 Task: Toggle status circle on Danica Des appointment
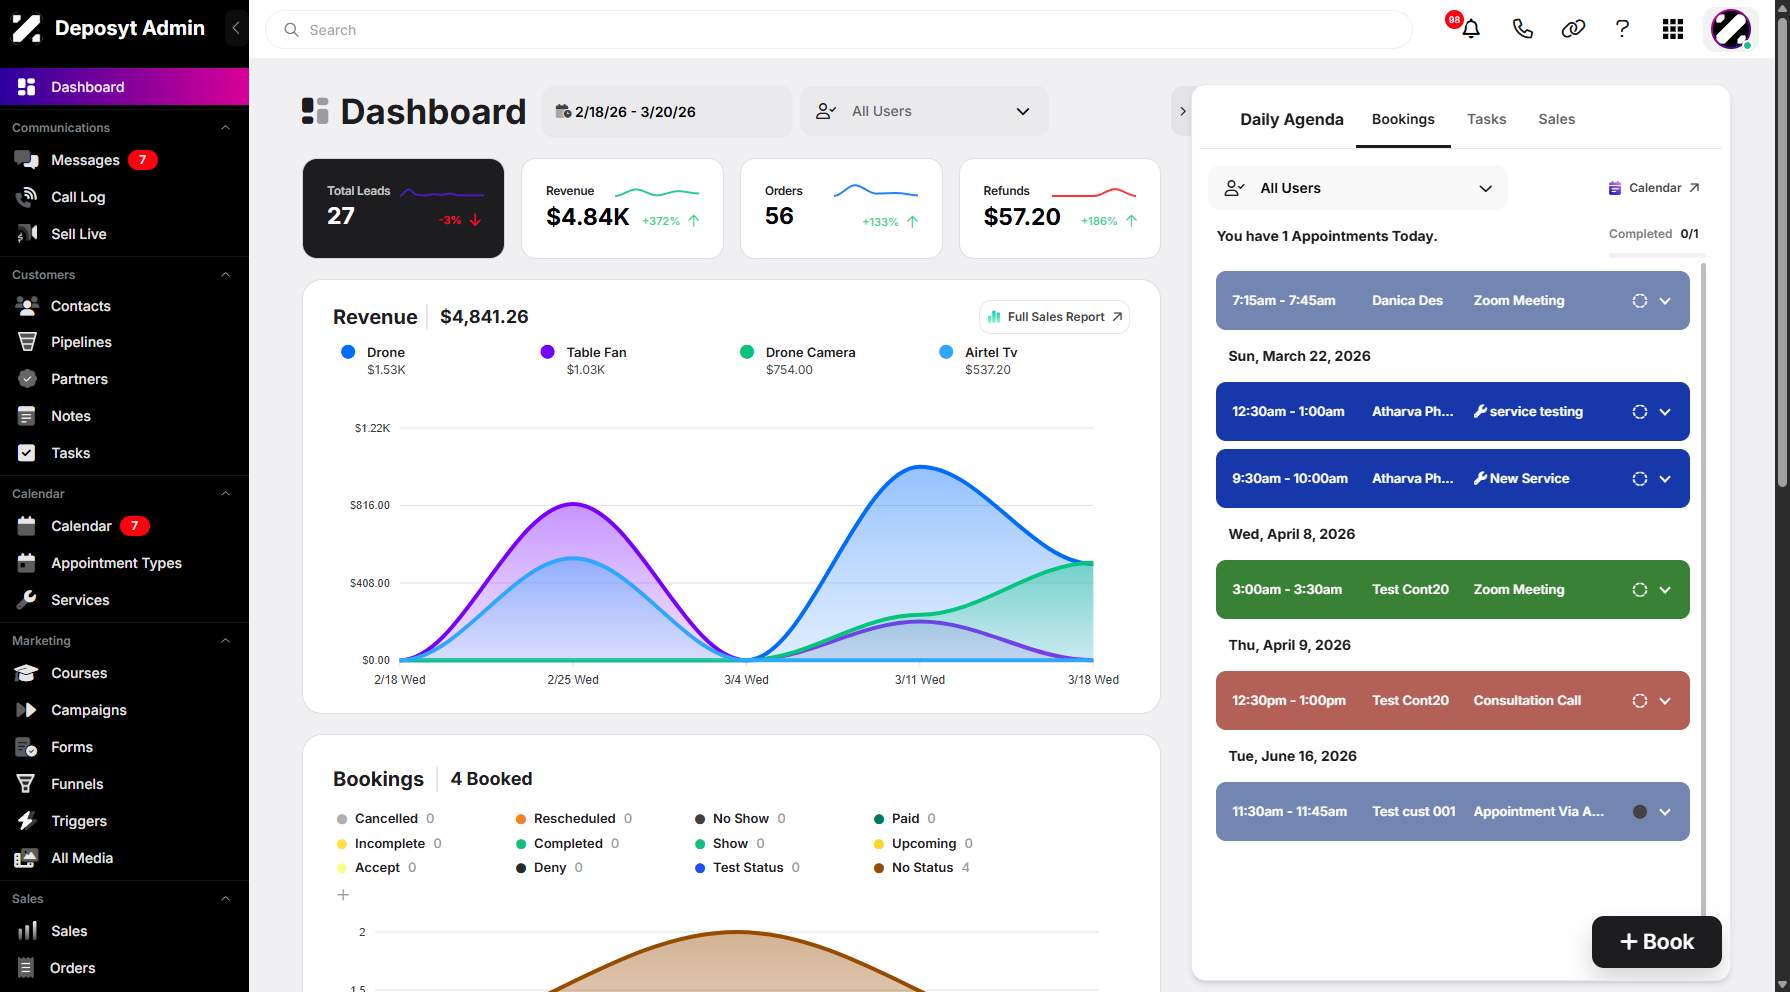(1640, 301)
